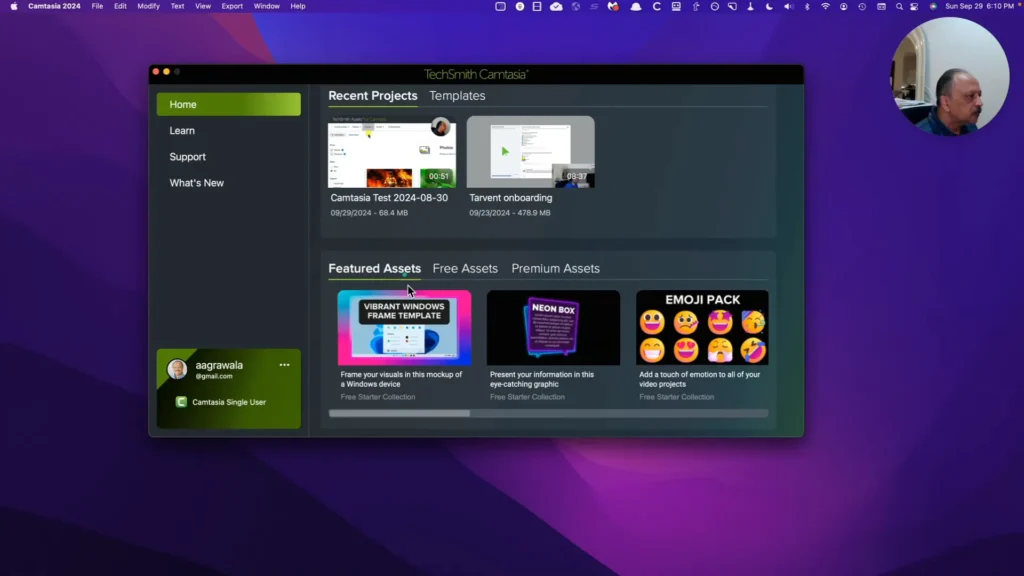This screenshot has height=576, width=1024.
Task: Click the aagrawala profile avatar
Action: [x=177, y=370]
